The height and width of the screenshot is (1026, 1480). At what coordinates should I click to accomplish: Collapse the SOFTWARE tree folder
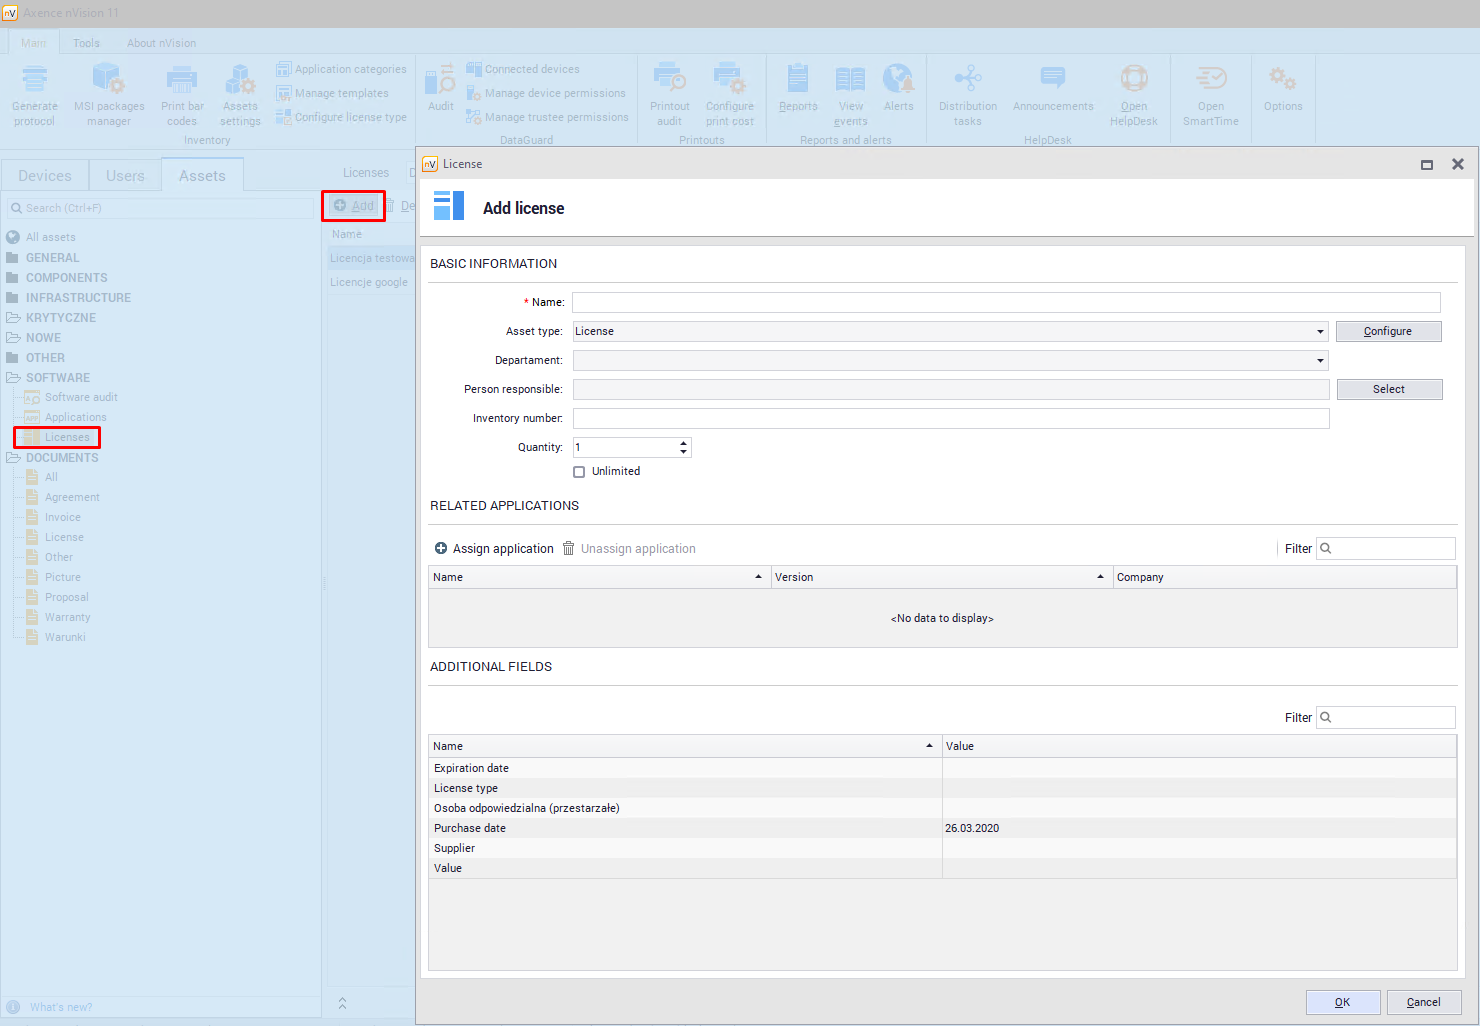tap(13, 378)
